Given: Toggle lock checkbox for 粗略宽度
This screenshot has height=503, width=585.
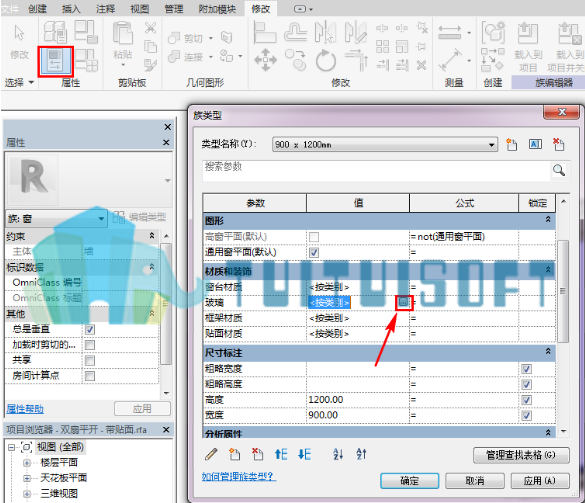Looking at the screenshot, I should point(526,369).
